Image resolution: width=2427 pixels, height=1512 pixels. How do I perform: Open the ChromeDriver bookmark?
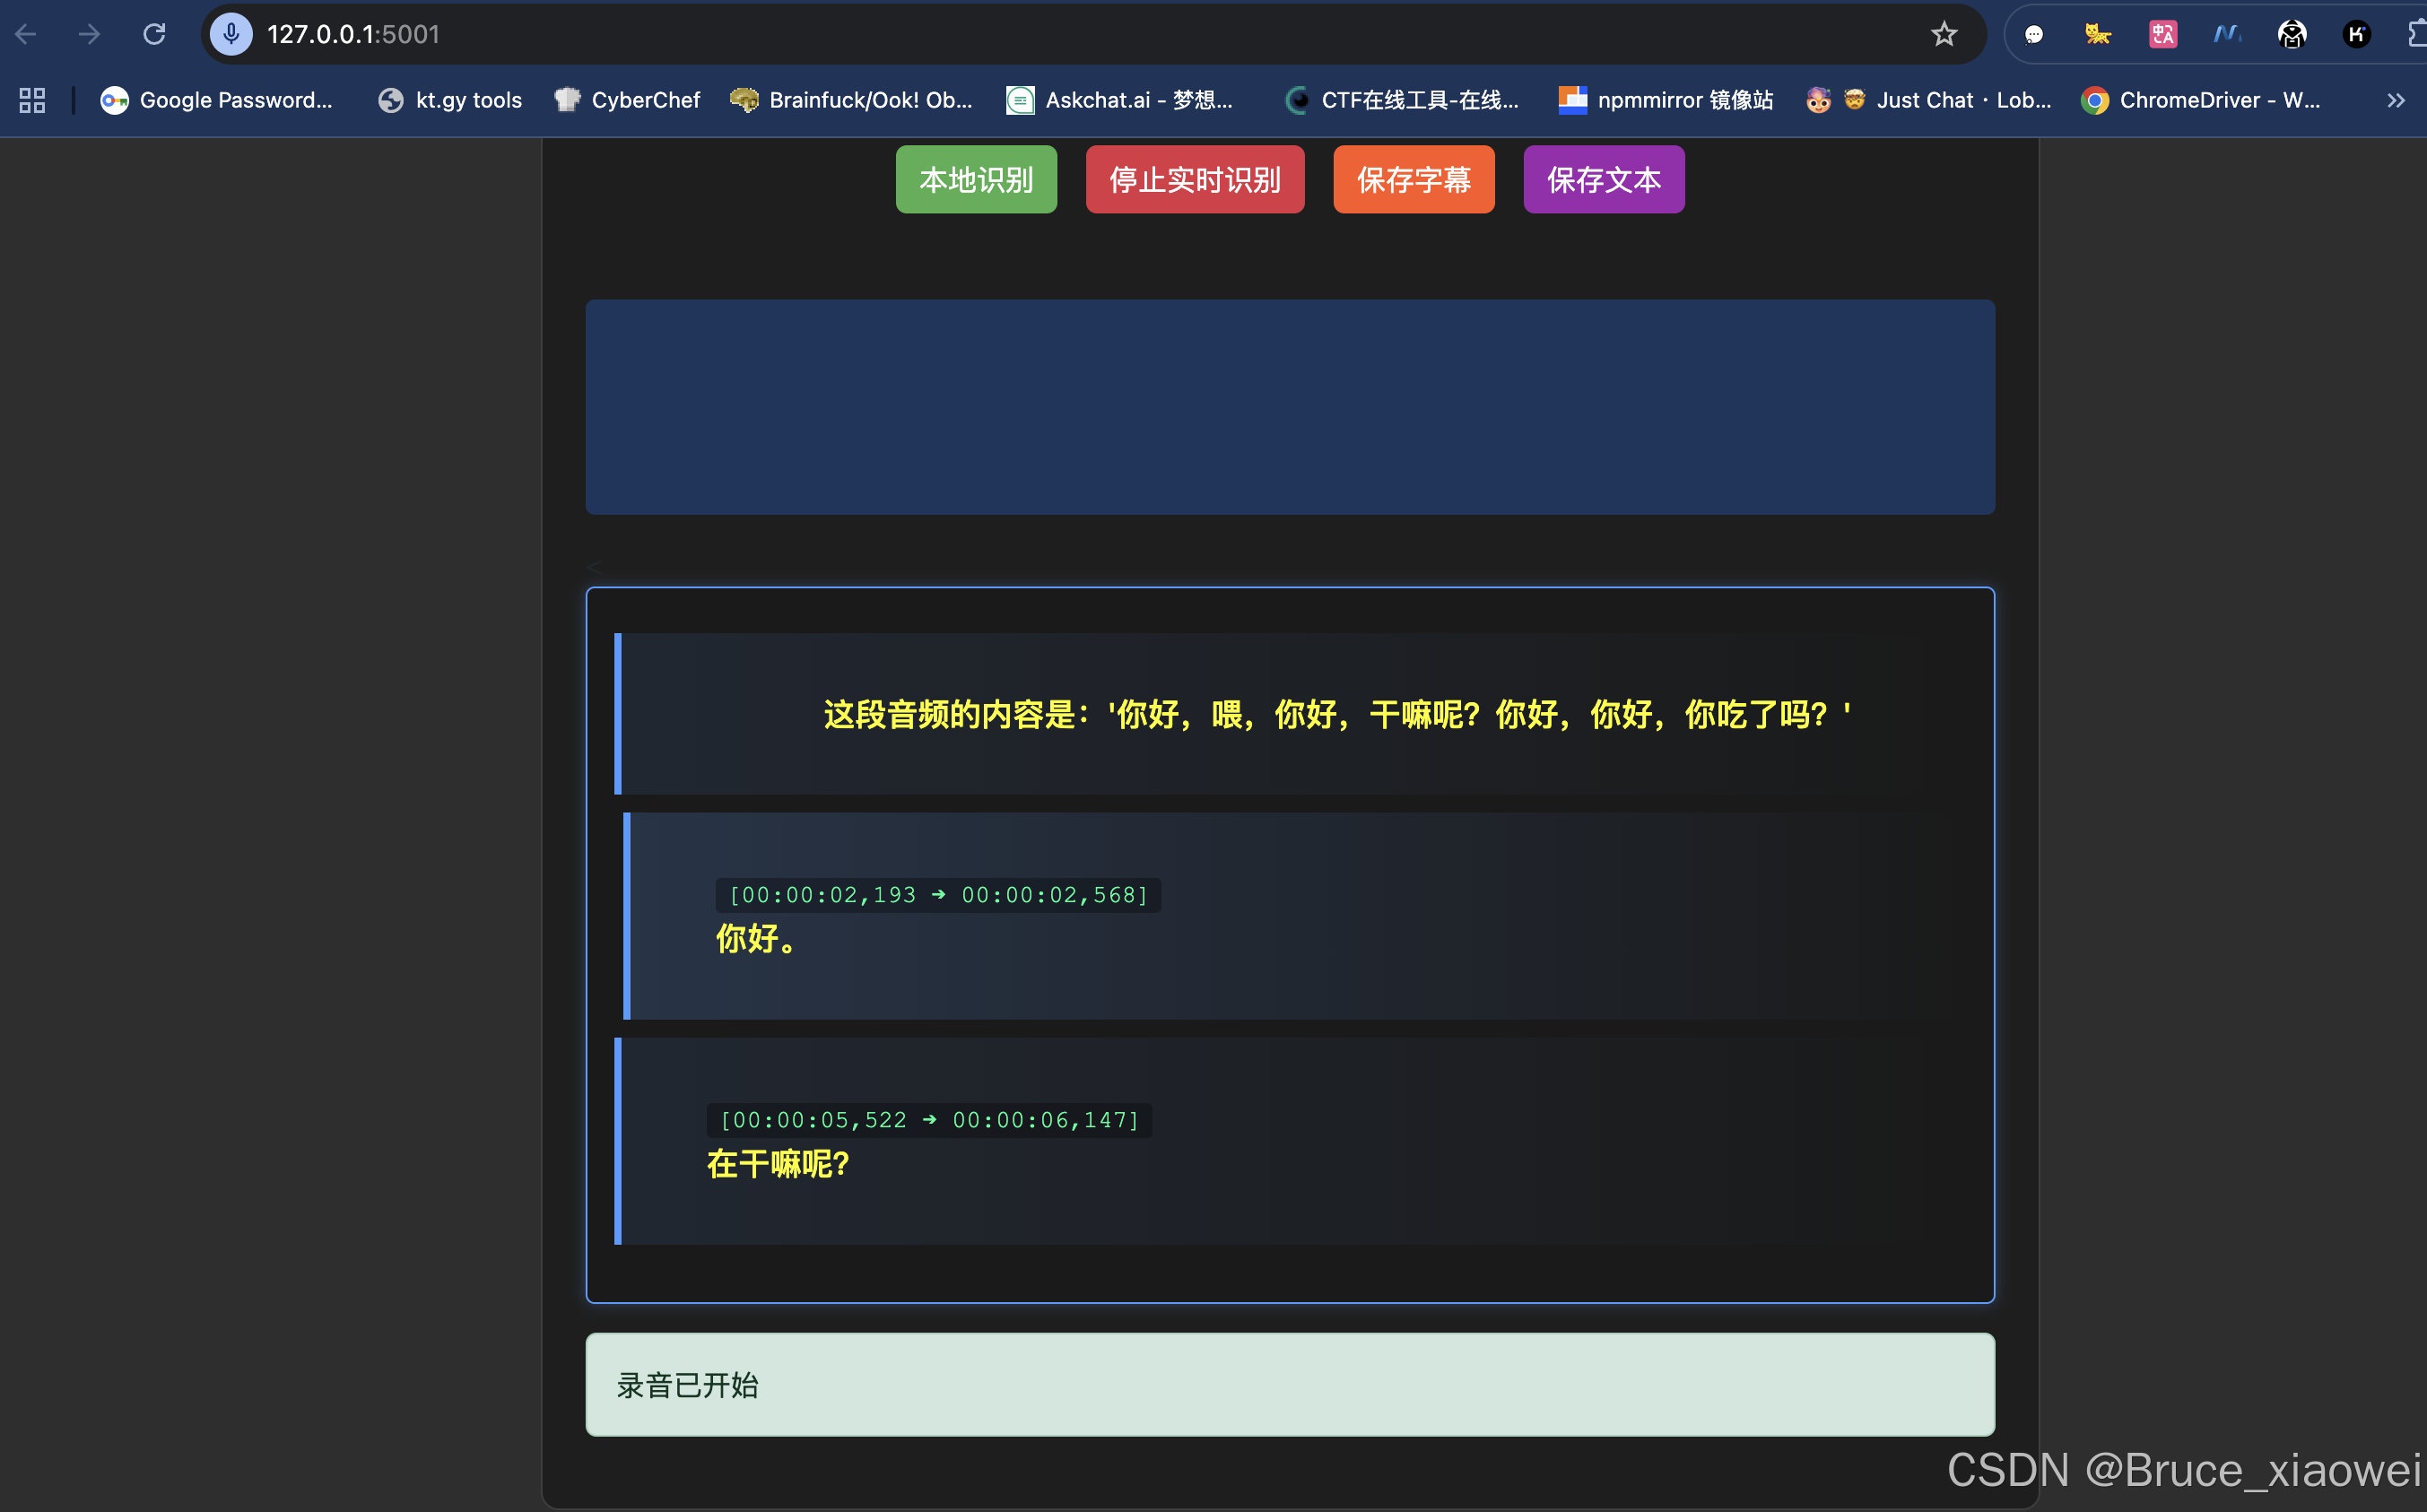click(x=2200, y=100)
